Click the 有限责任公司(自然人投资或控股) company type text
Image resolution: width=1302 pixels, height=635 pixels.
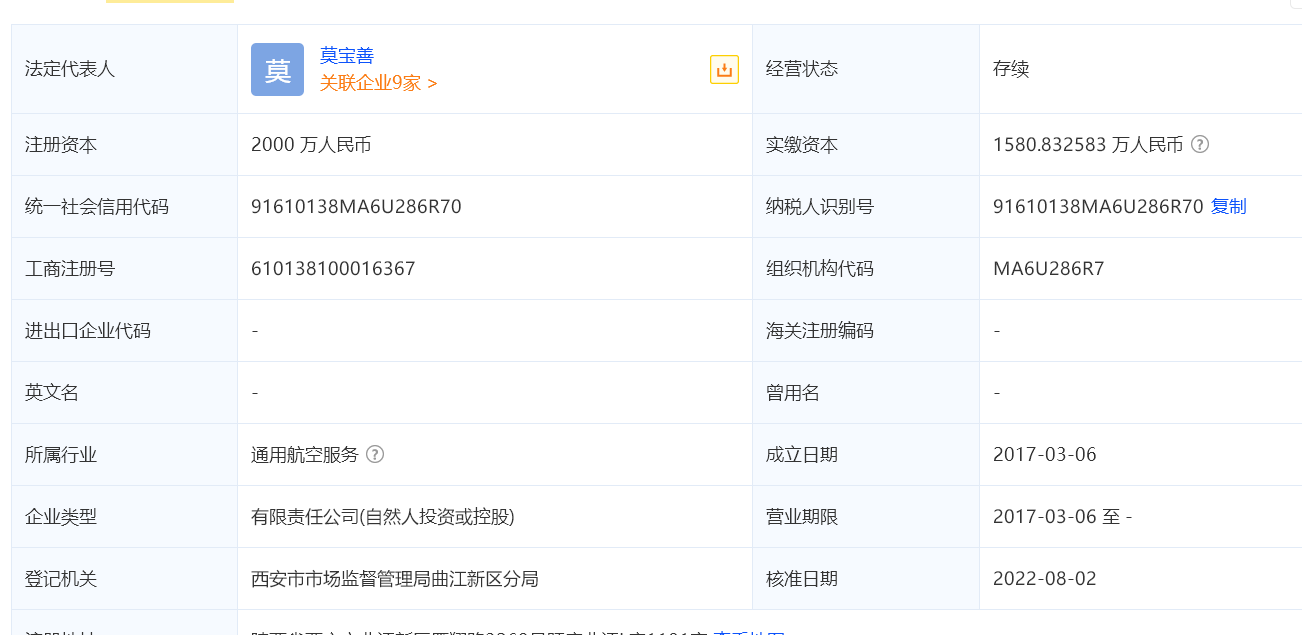coord(383,517)
